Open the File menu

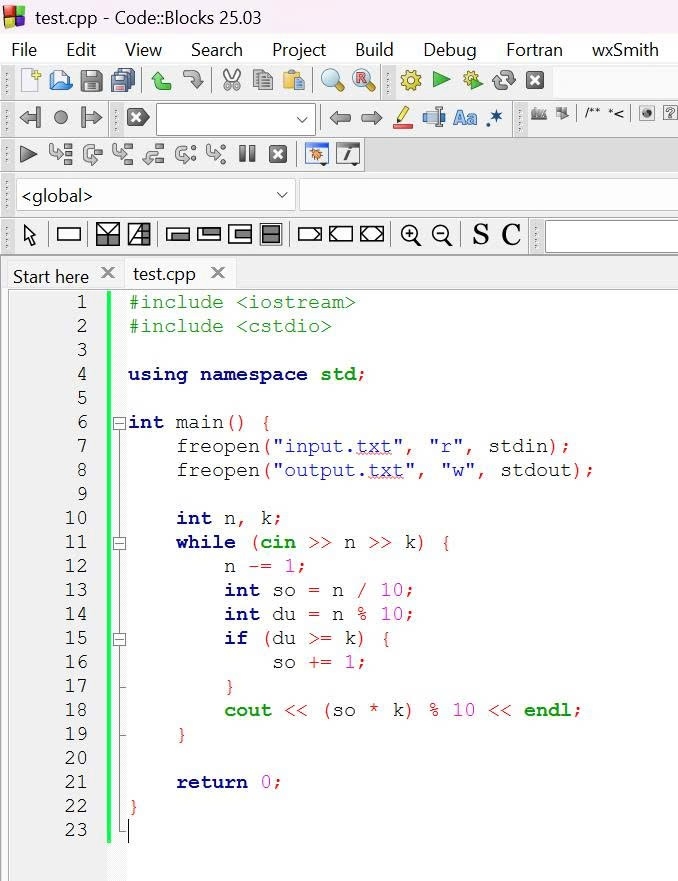24,49
